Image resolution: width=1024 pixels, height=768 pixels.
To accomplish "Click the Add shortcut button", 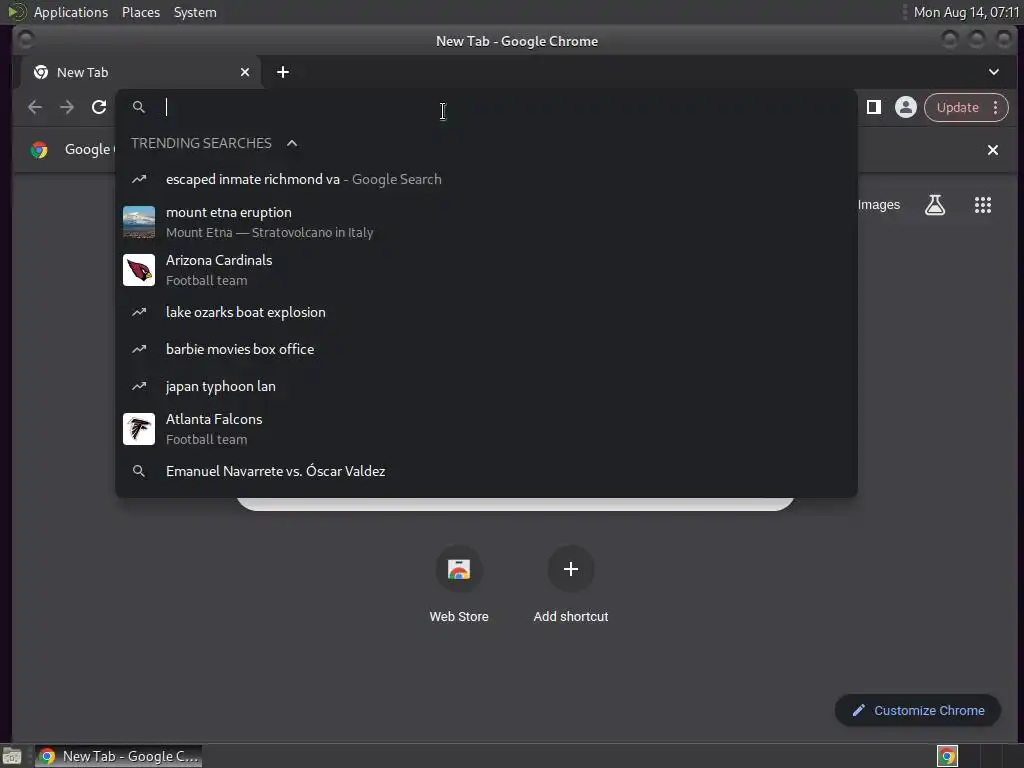I will click(x=571, y=583).
